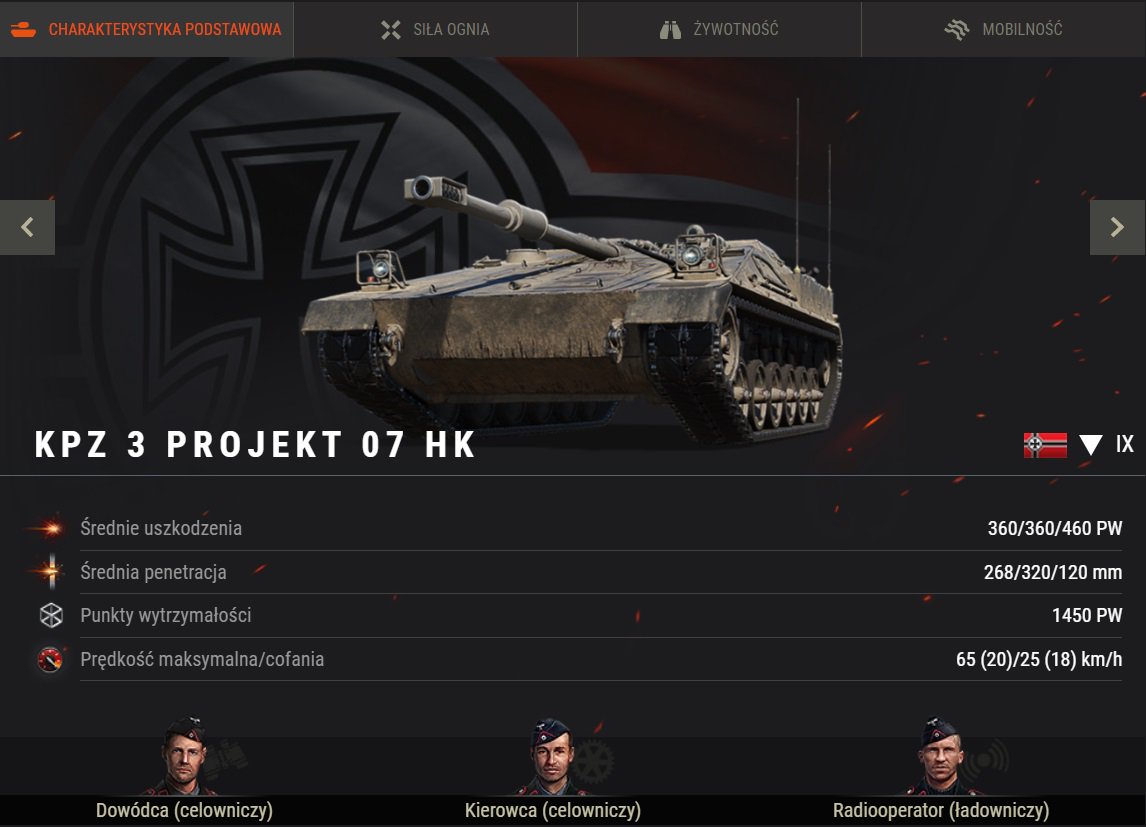Go to previous tank with left chevron
Screen dimensions: 1146x827
[27, 227]
